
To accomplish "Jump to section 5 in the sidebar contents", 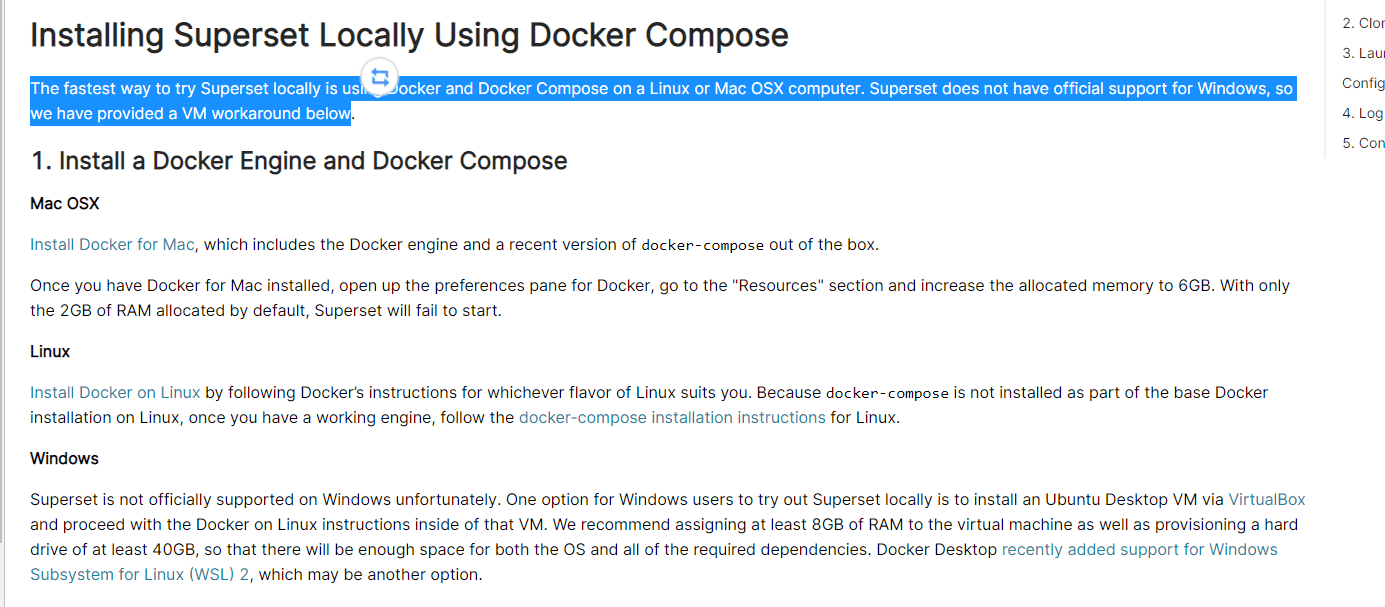I will [x=1363, y=143].
